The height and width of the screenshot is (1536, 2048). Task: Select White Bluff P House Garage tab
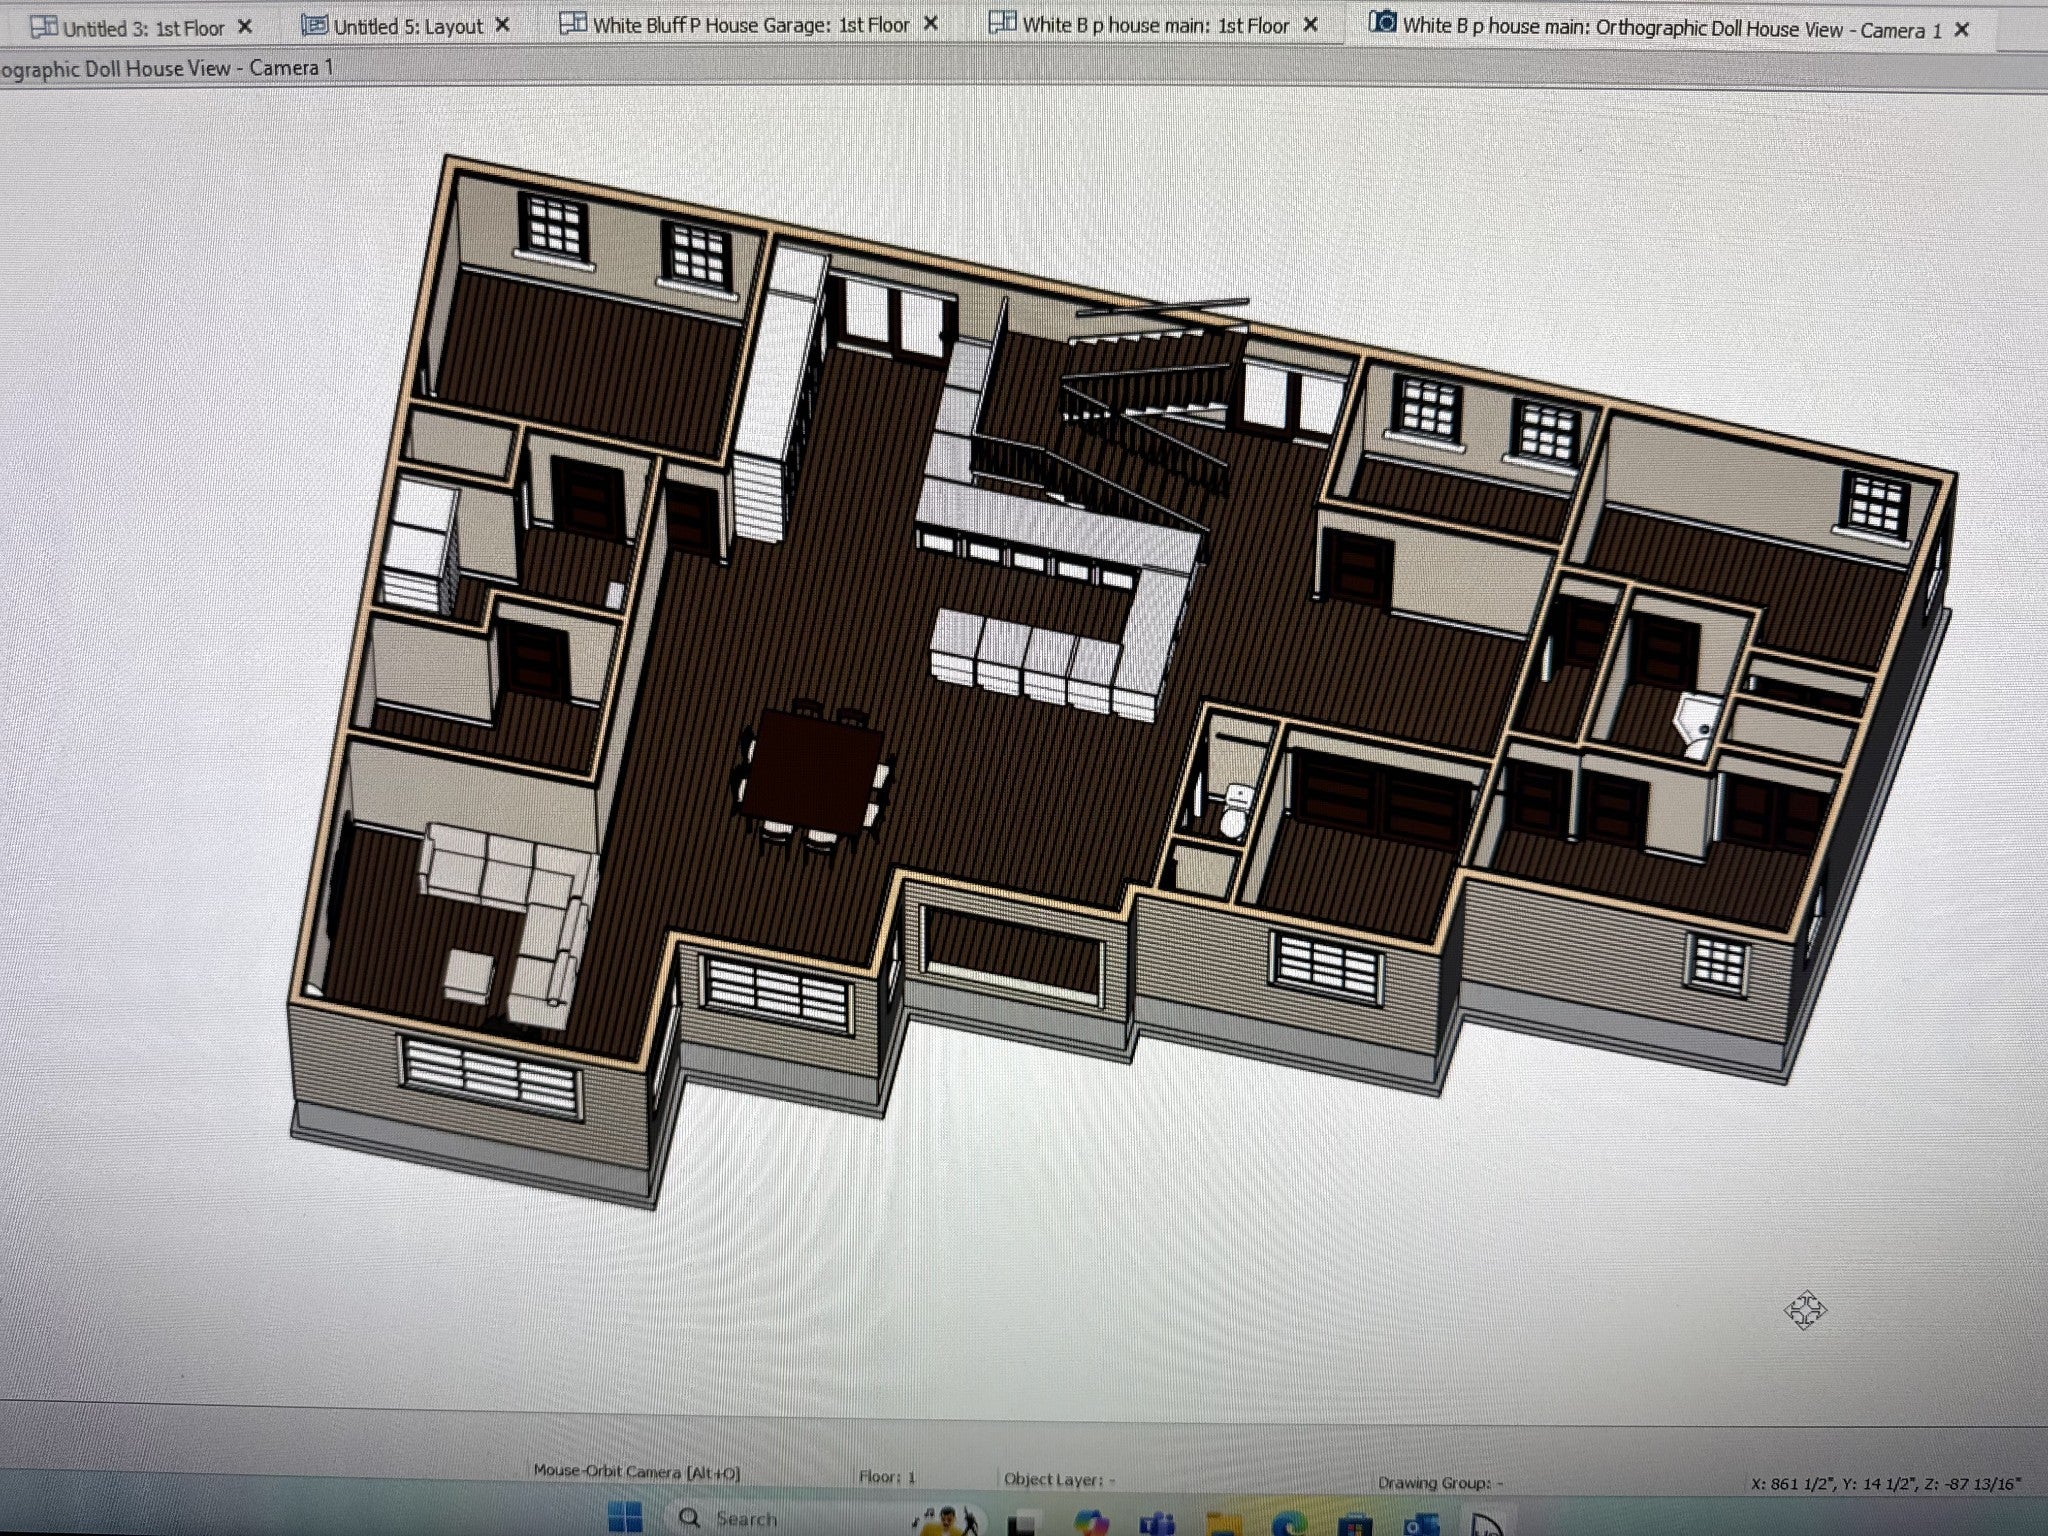tap(750, 25)
